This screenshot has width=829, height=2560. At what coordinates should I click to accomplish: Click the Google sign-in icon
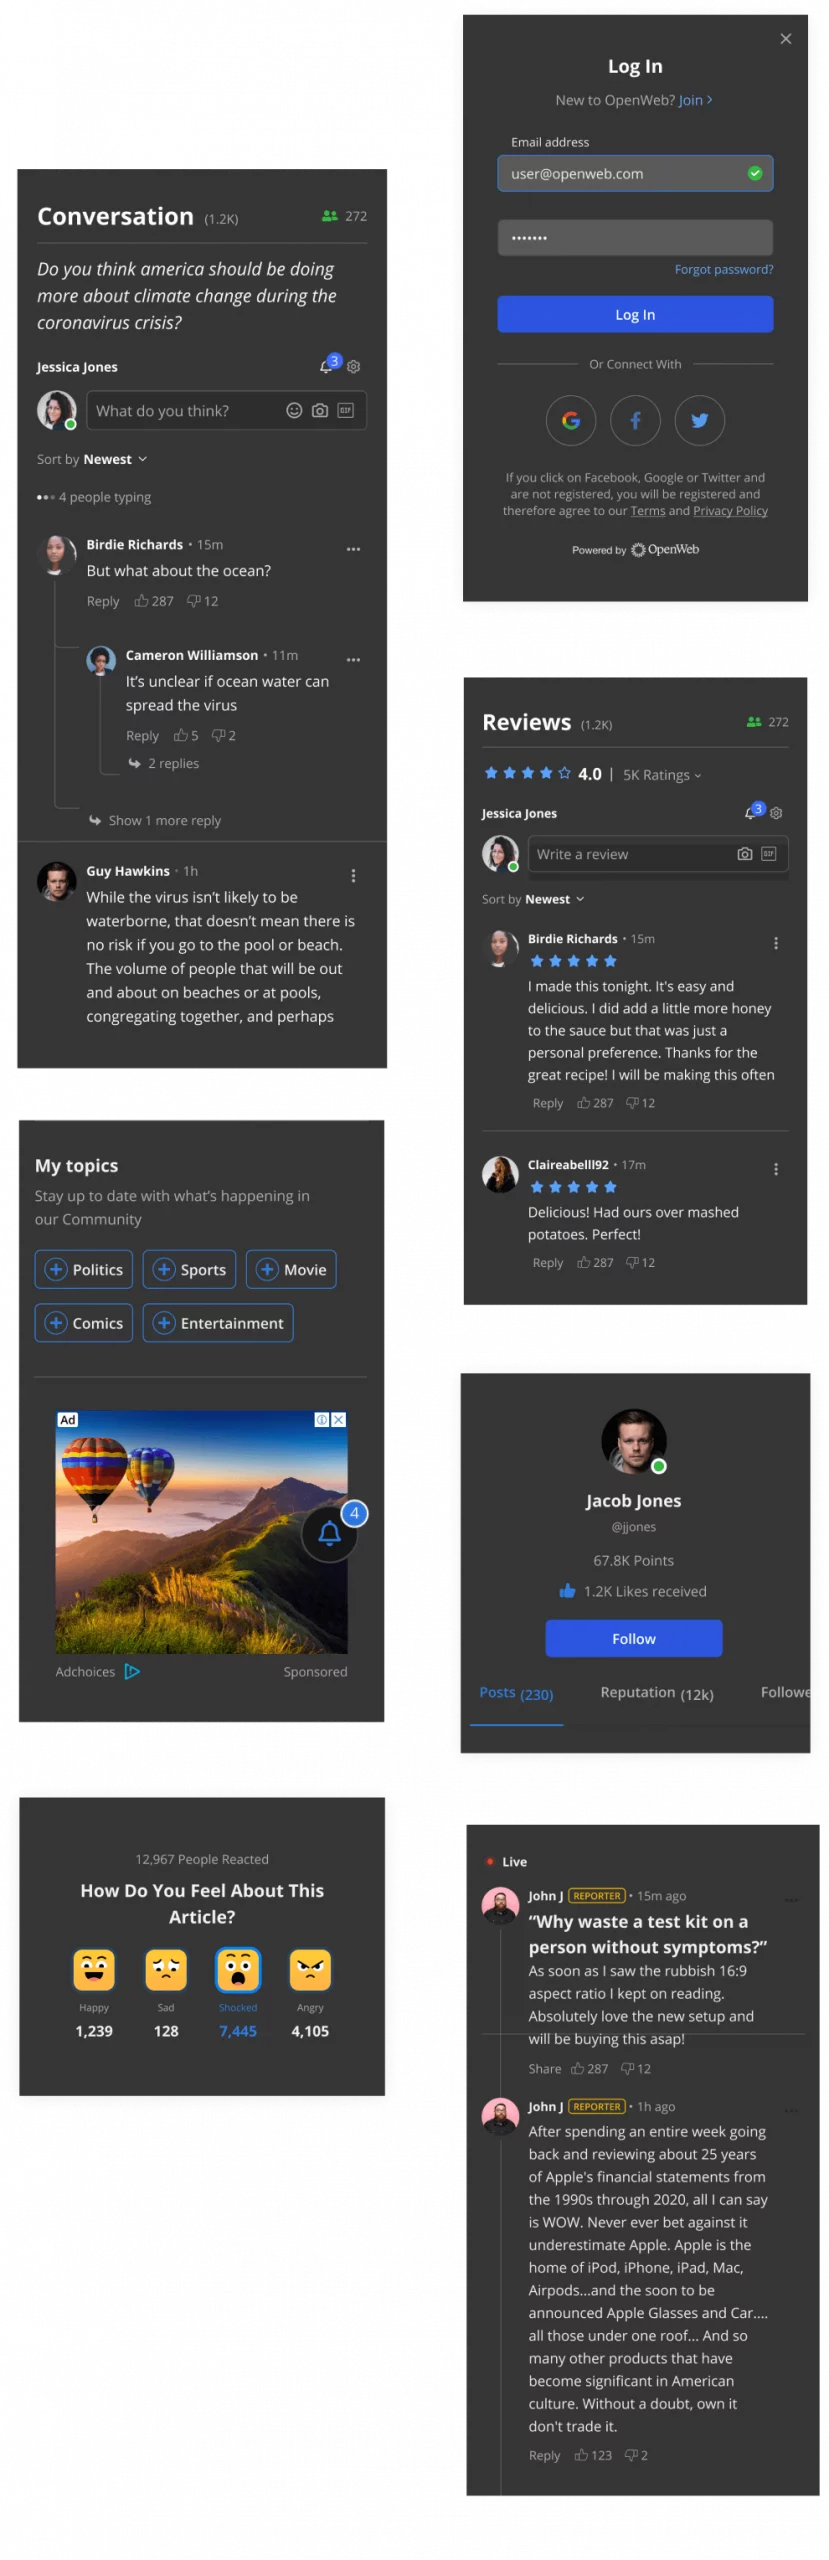pyautogui.click(x=571, y=420)
